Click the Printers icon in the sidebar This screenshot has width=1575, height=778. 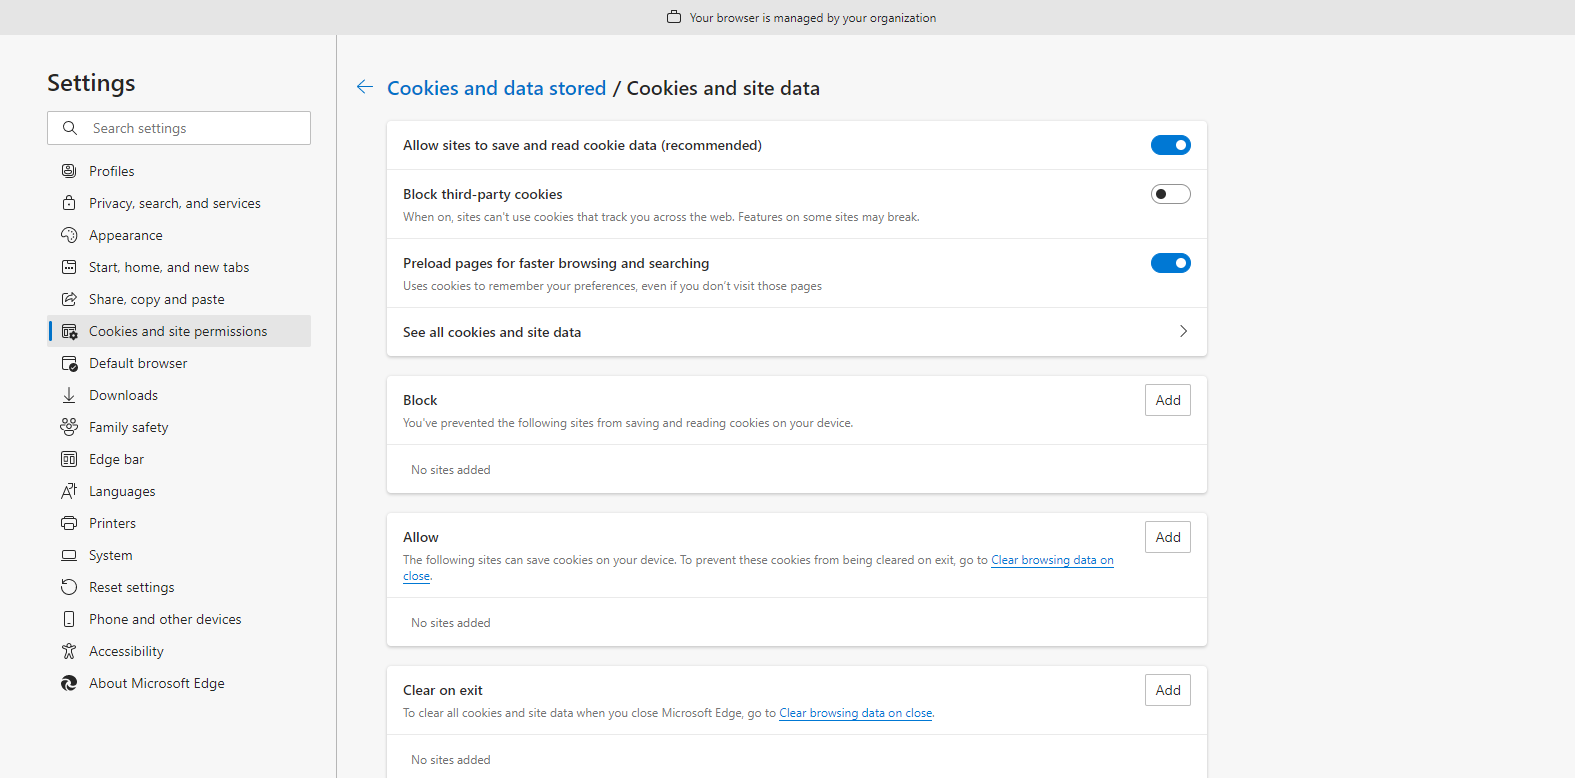click(69, 523)
